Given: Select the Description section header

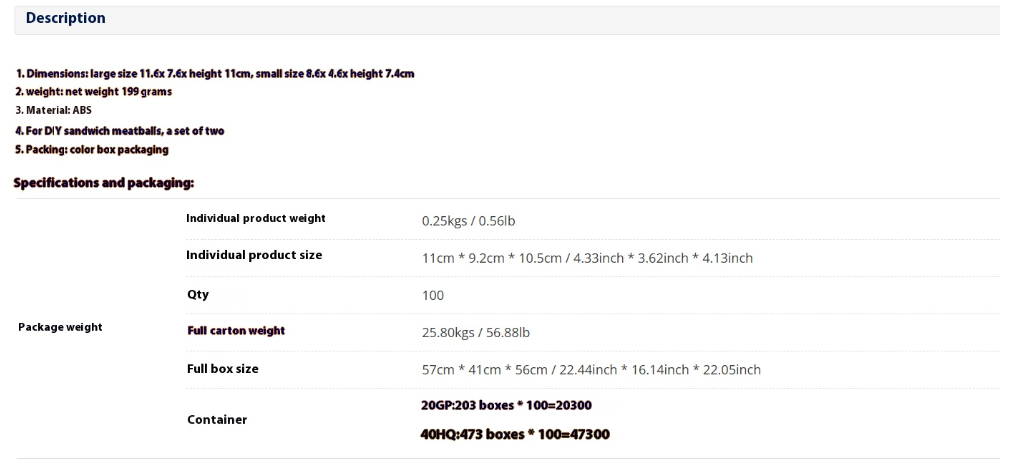Looking at the screenshot, I should click(x=66, y=18).
